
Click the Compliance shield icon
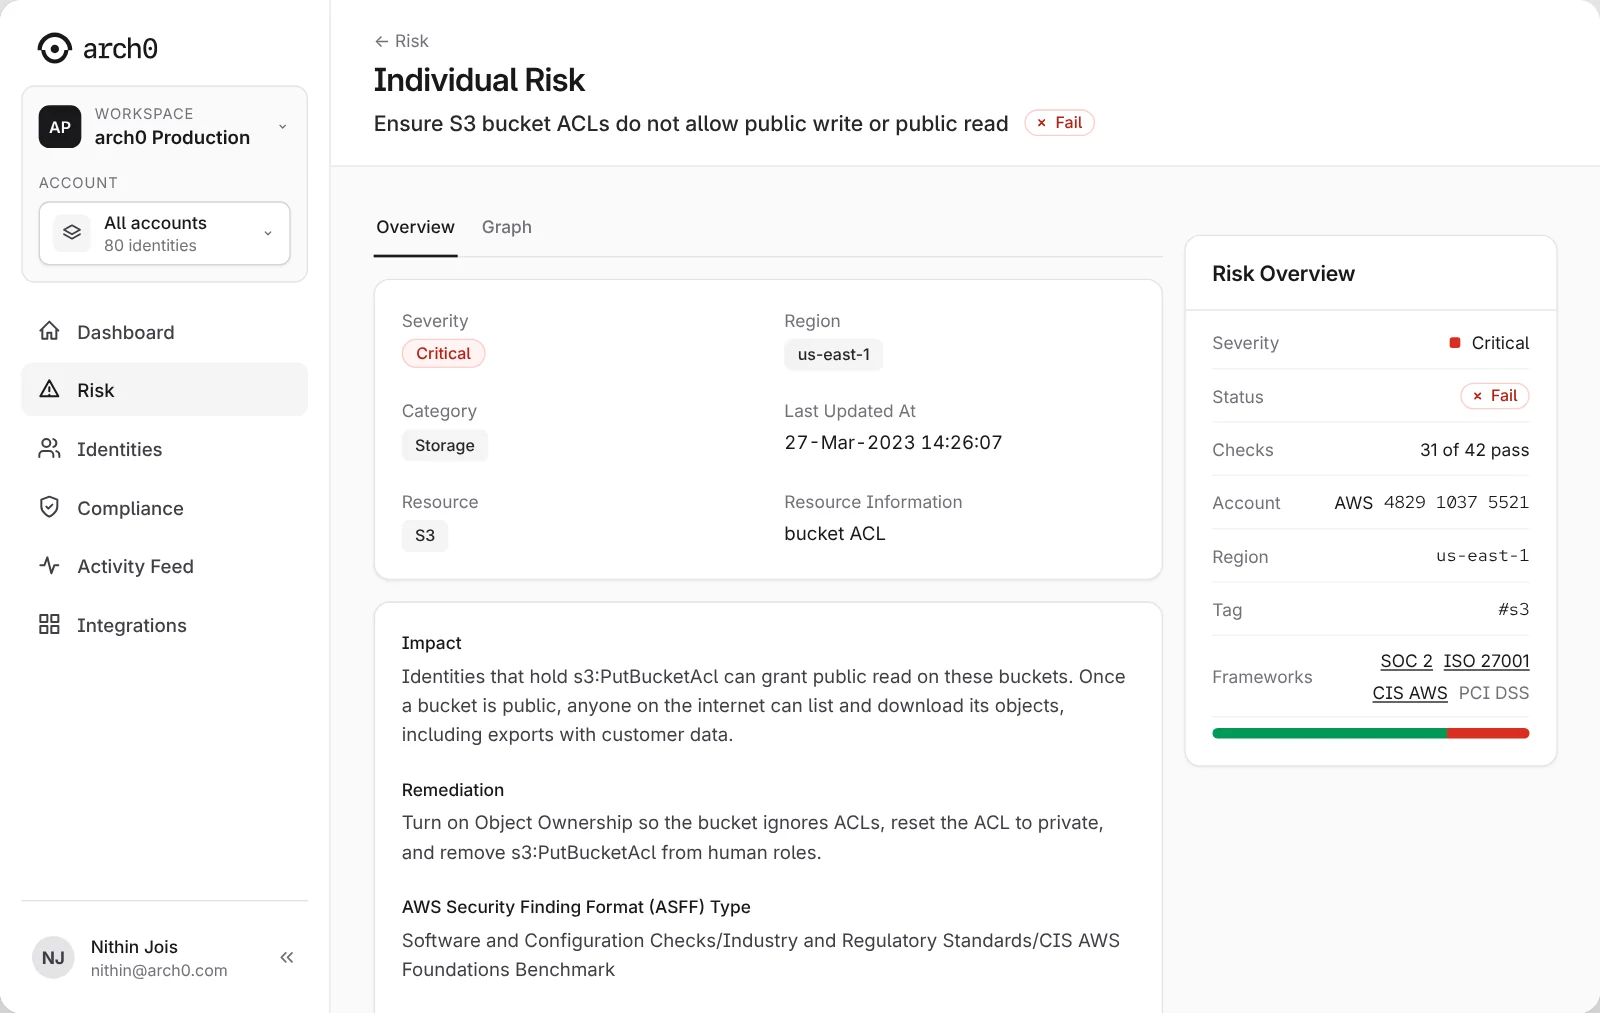pos(49,507)
